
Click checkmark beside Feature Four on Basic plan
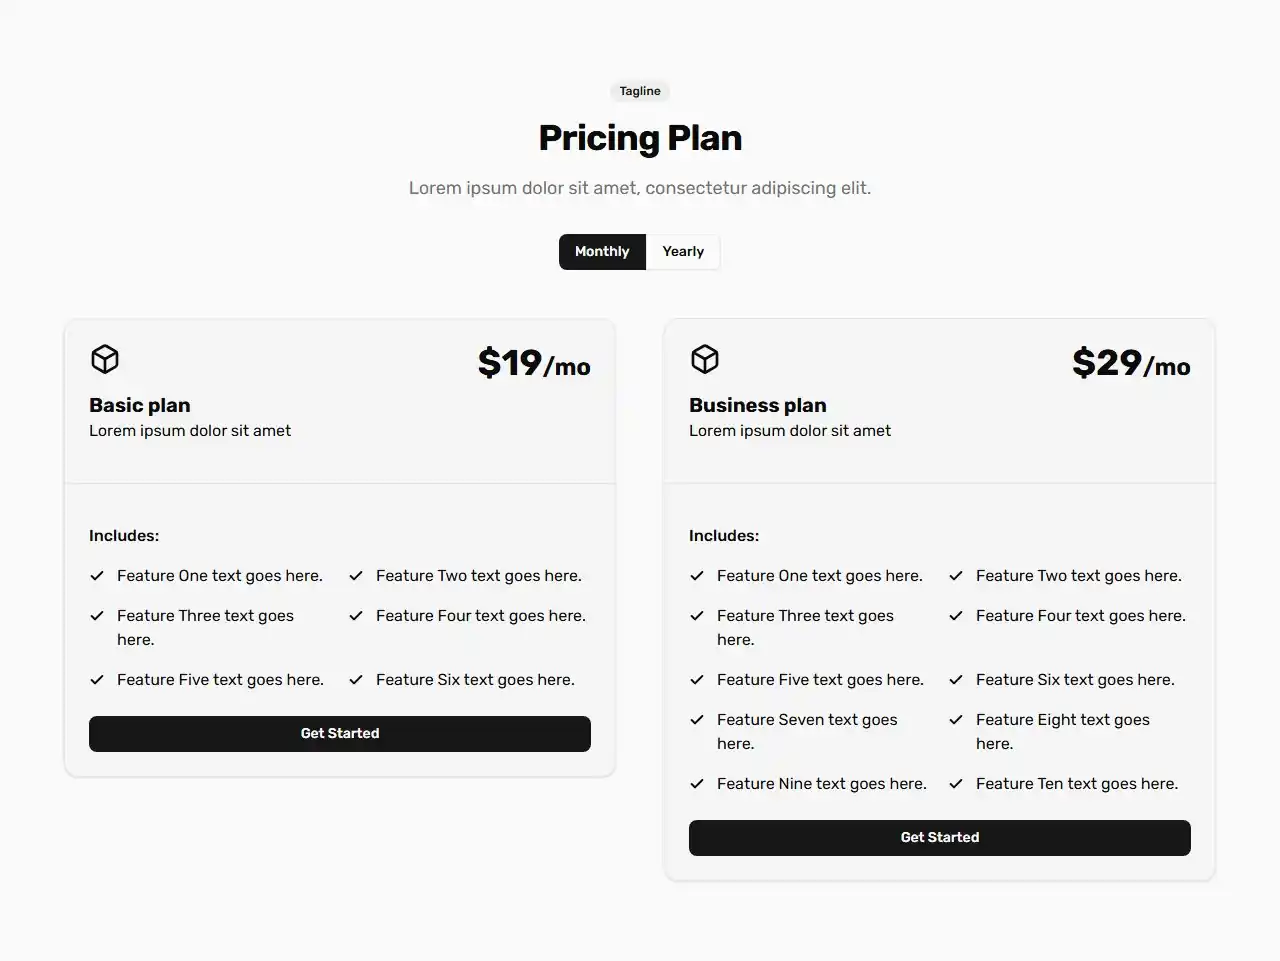pos(356,616)
